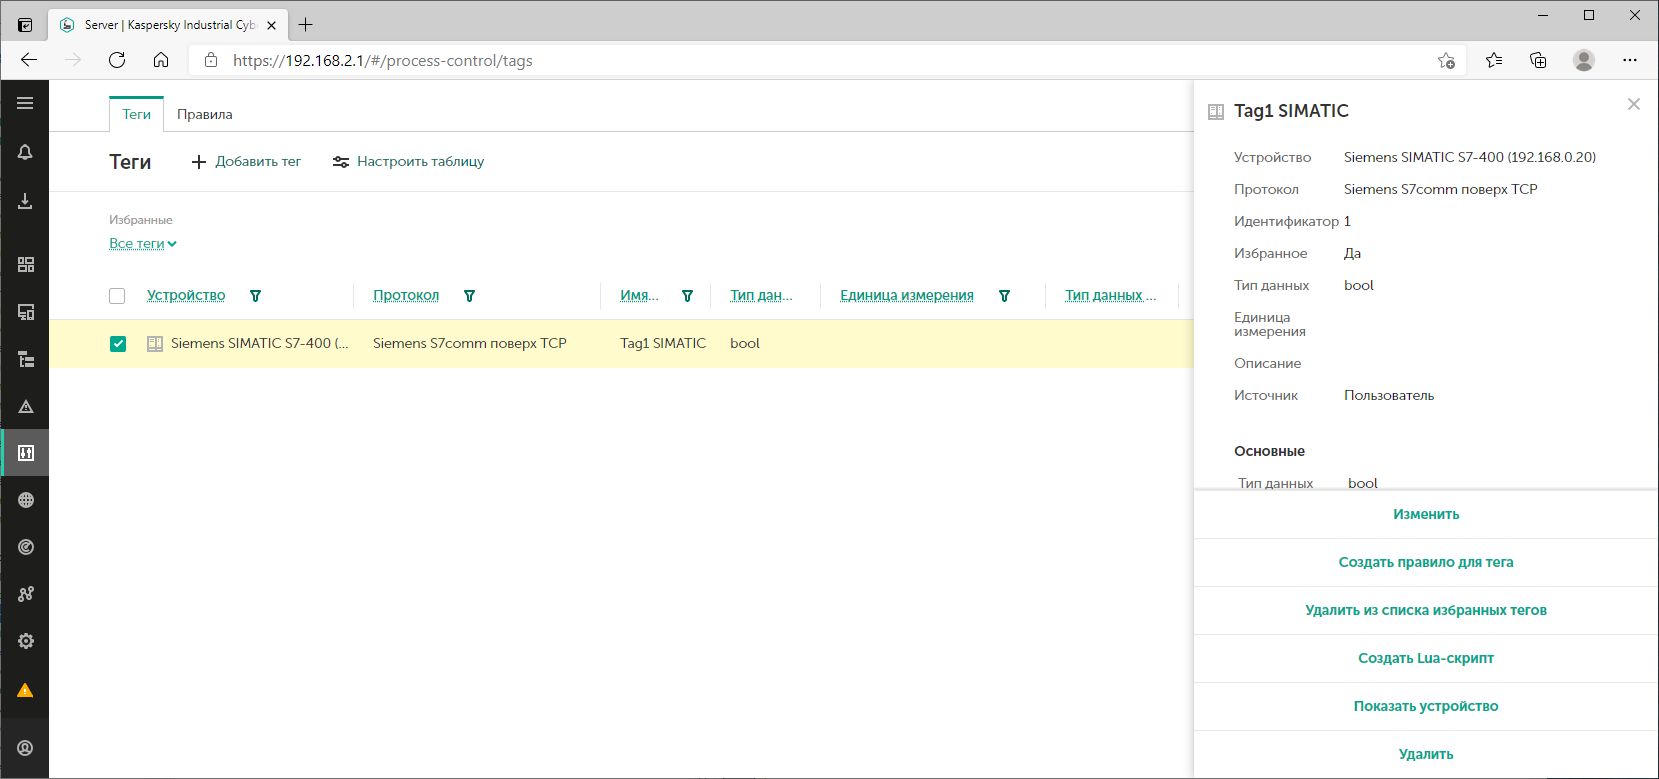Click Создать правило для тега

point(1425,562)
